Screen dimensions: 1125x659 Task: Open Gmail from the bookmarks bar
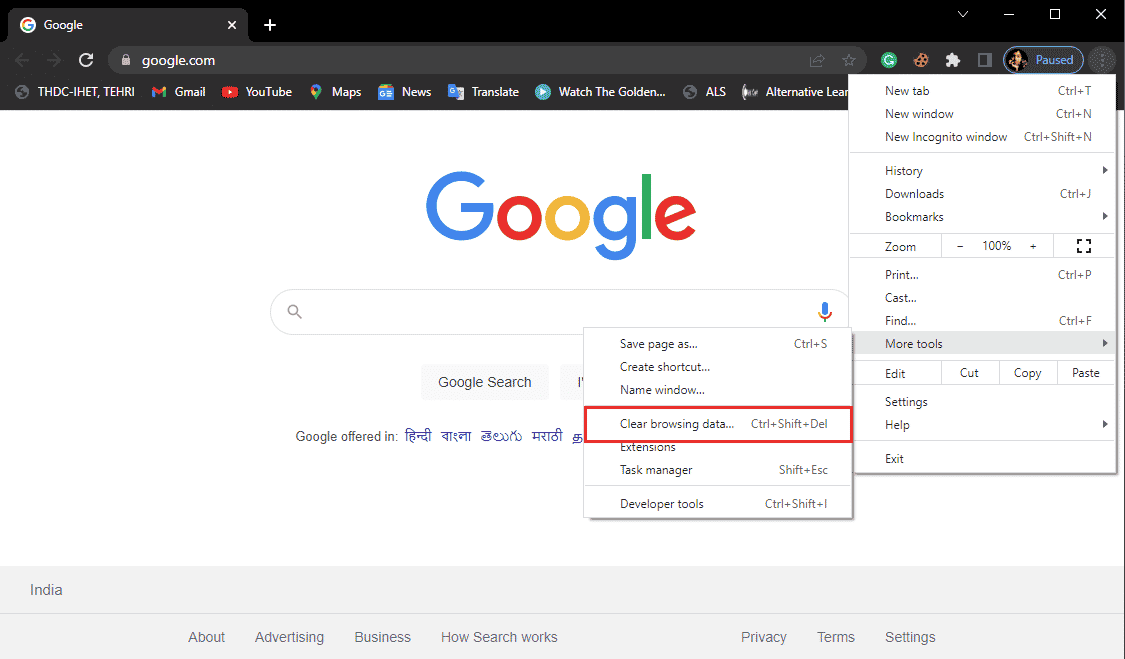pos(178,92)
